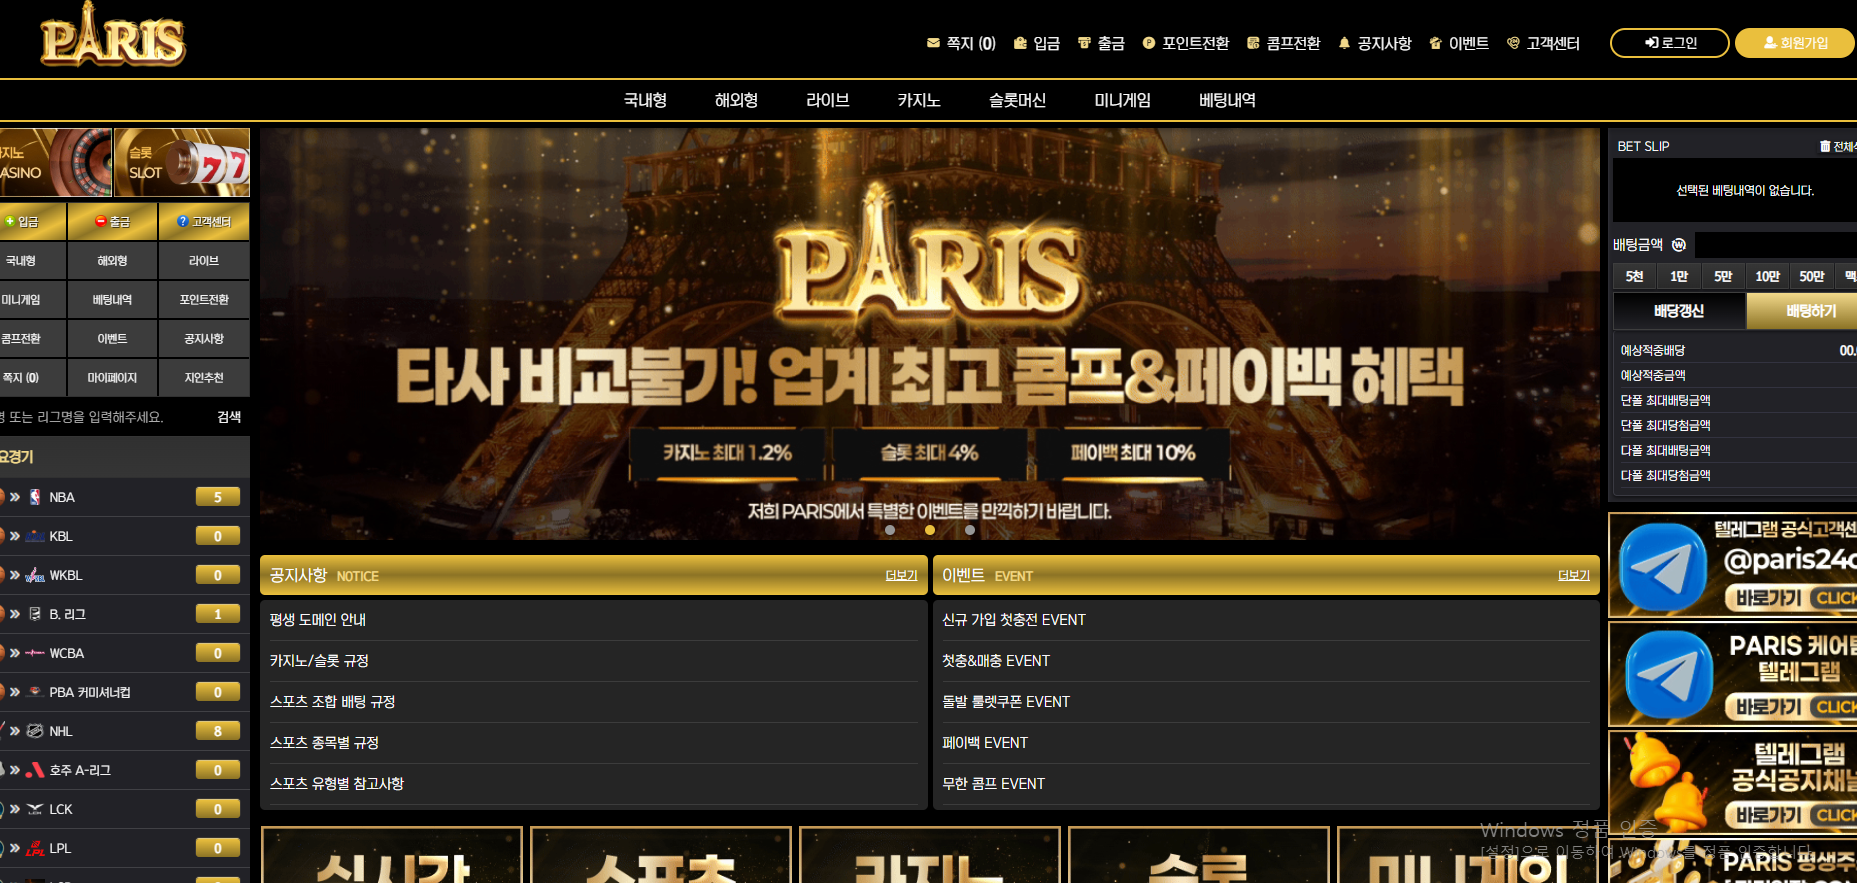The height and width of the screenshot is (883, 1857).
Task: Expand the KBL league row
Action: pos(123,536)
